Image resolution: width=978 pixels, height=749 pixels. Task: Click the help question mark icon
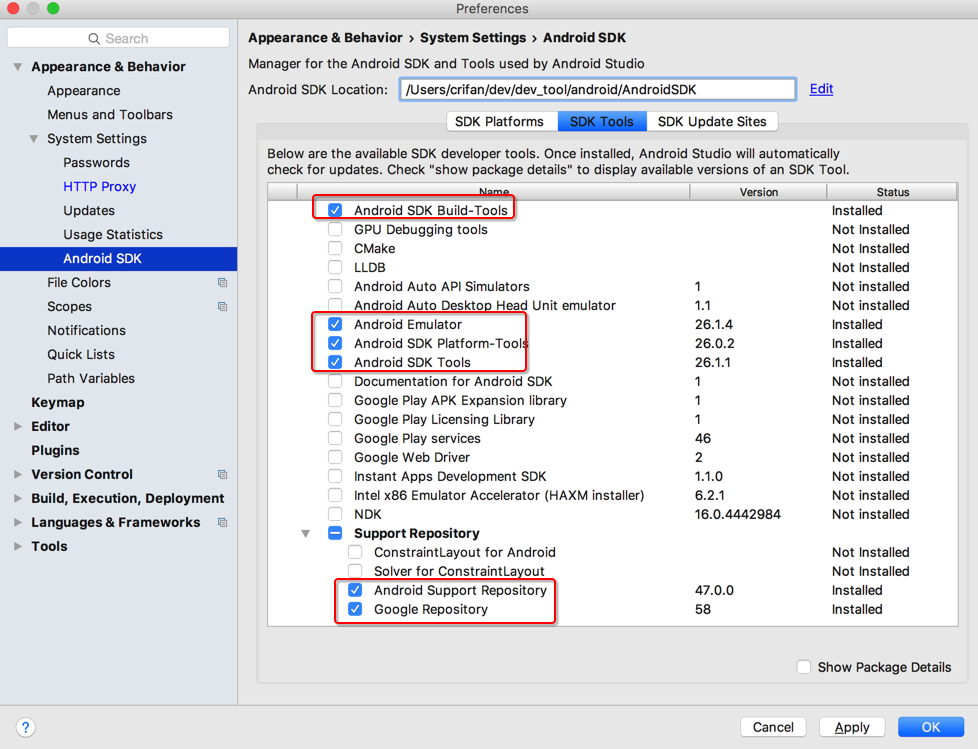26,727
